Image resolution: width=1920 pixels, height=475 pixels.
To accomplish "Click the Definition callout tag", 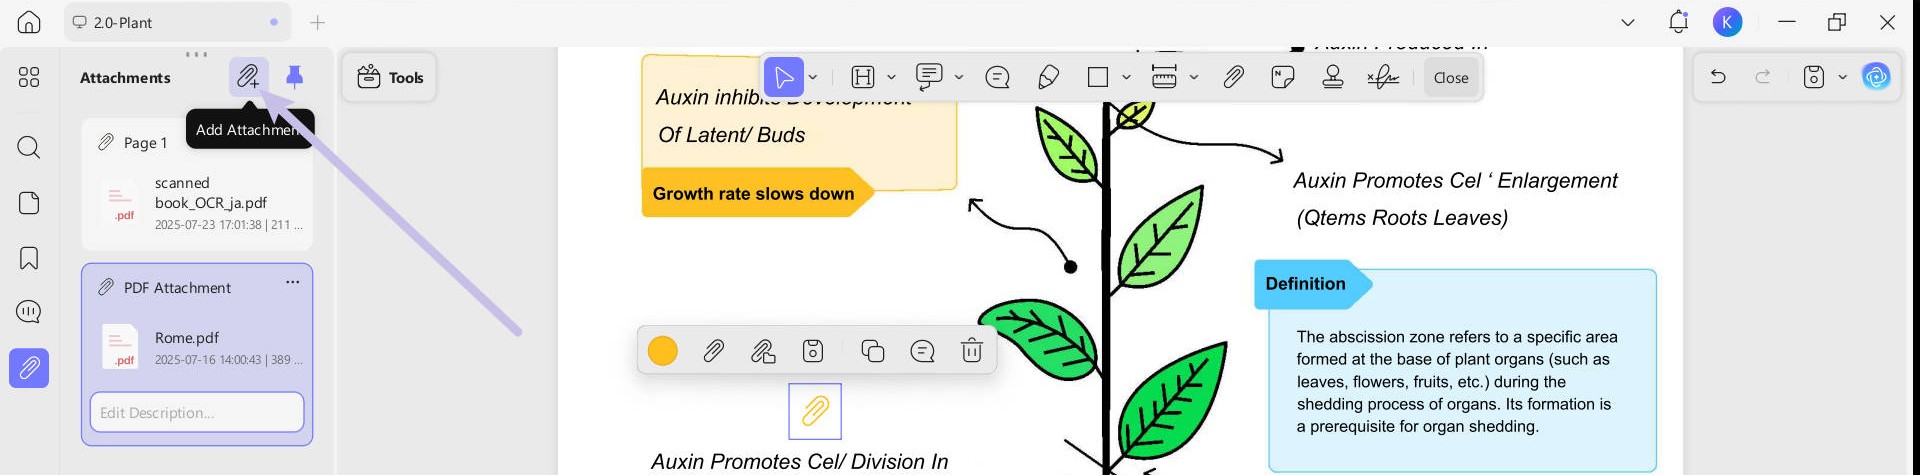I will (1306, 284).
